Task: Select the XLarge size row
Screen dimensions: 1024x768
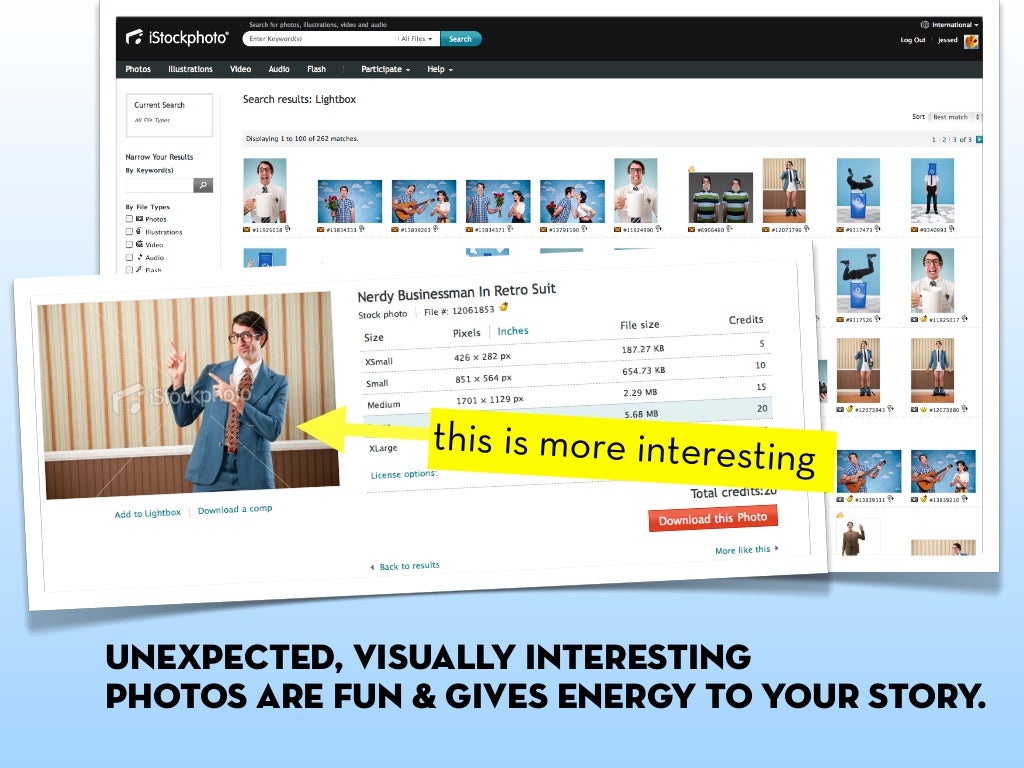Action: pyautogui.click(x=383, y=448)
